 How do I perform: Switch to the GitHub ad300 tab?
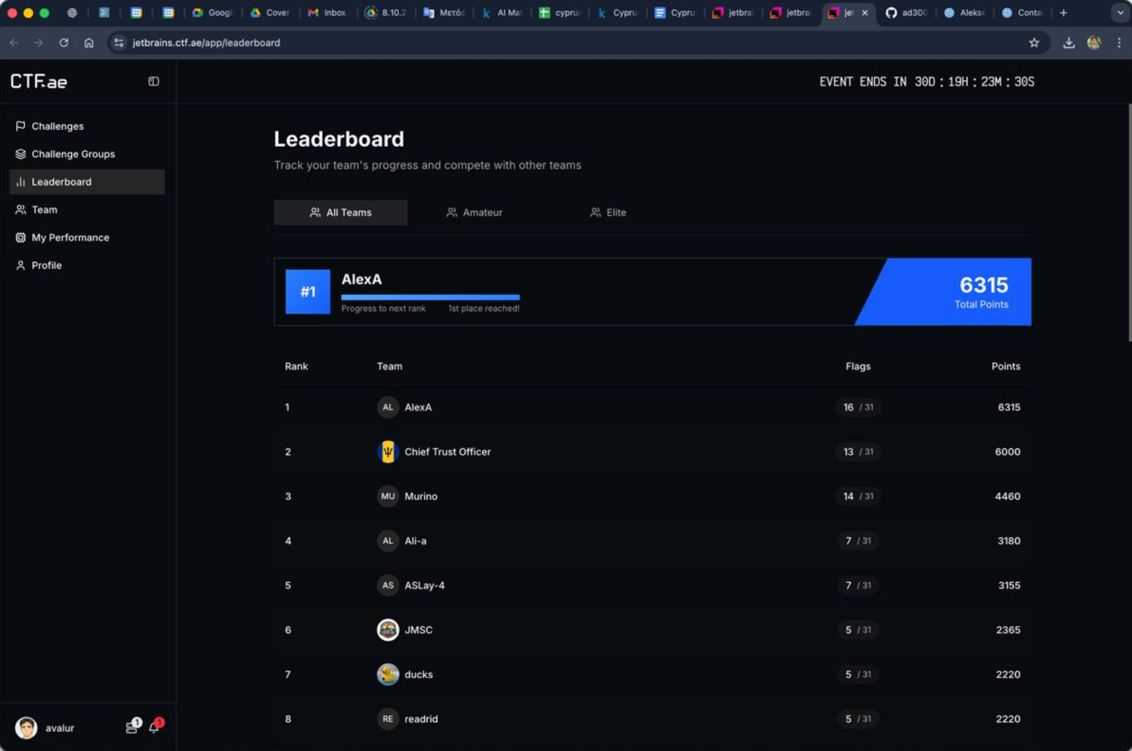906,12
